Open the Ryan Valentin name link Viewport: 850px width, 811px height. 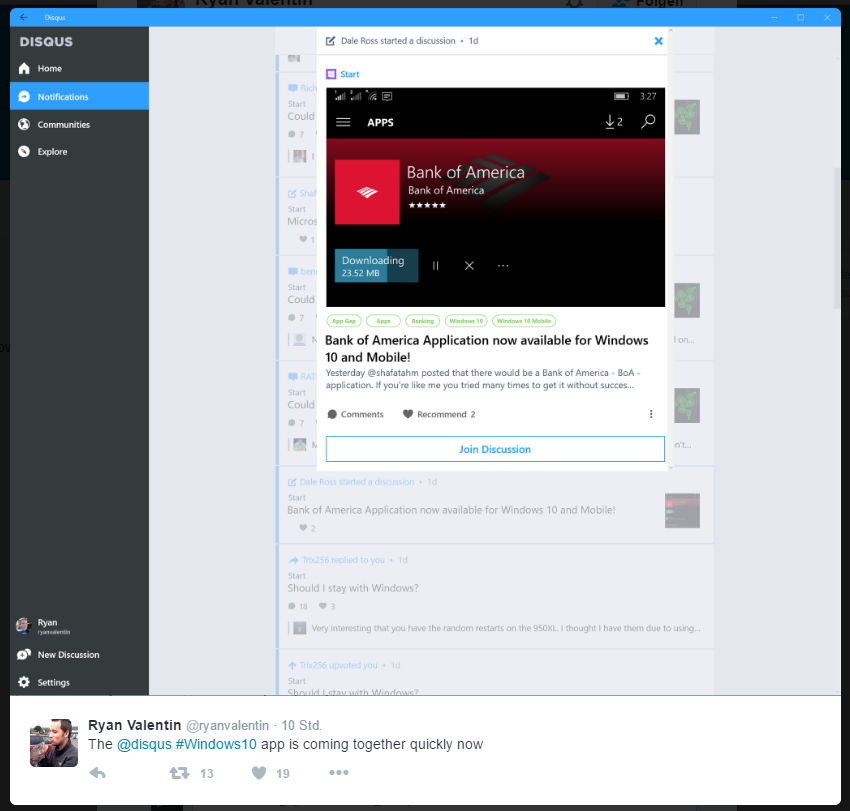click(134, 725)
